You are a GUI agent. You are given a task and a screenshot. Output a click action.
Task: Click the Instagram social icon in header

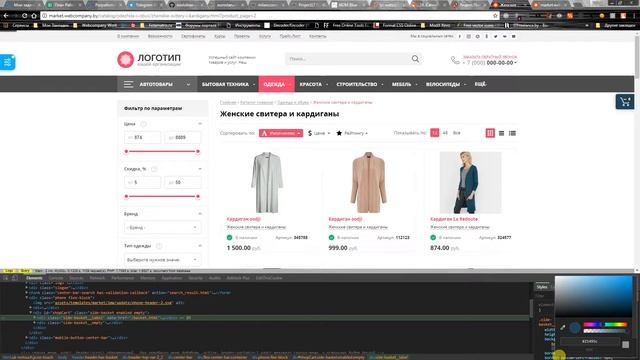click(469, 36)
